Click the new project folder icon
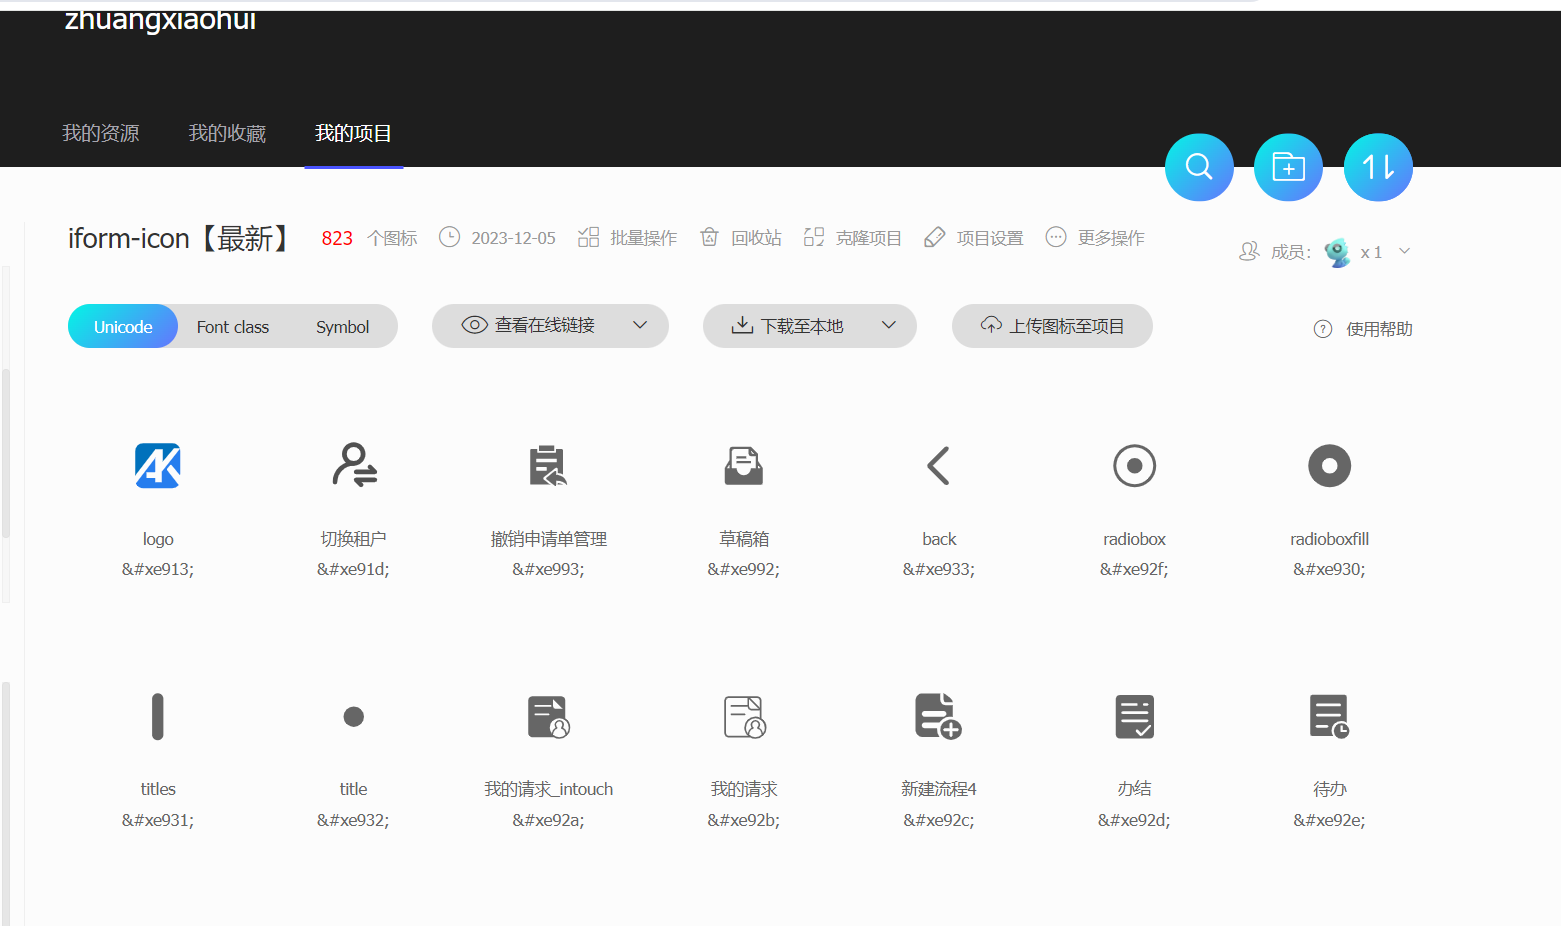This screenshot has height=926, width=1561. click(x=1288, y=167)
